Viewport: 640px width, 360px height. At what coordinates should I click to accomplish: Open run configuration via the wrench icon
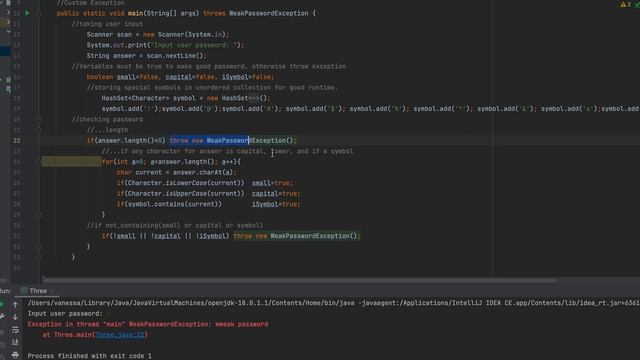click(2, 317)
